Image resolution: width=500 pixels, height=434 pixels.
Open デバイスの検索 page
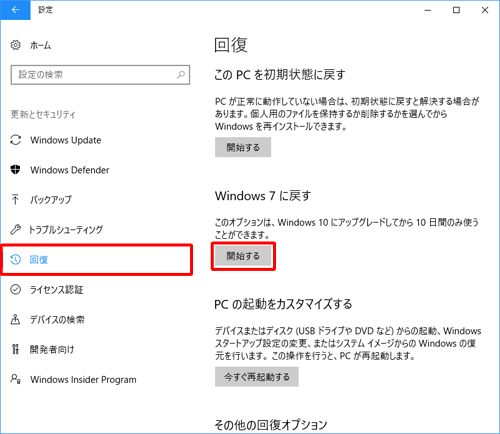point(57,320)
